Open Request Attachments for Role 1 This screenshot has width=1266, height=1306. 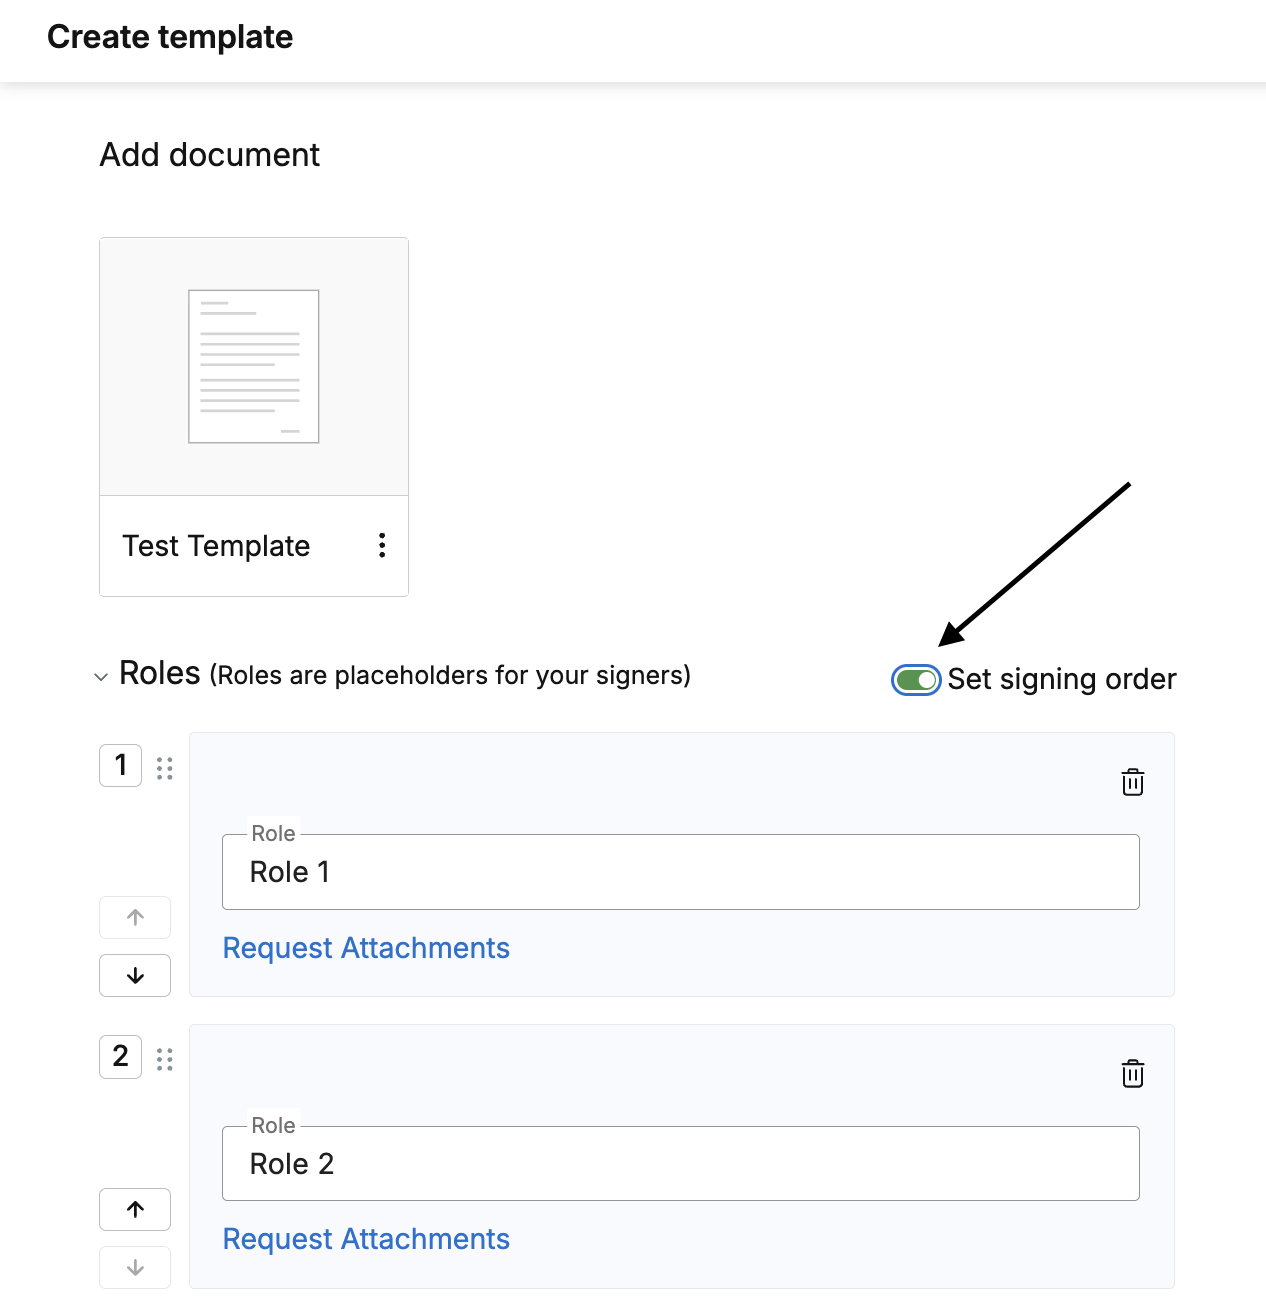[x=366, y=948]
